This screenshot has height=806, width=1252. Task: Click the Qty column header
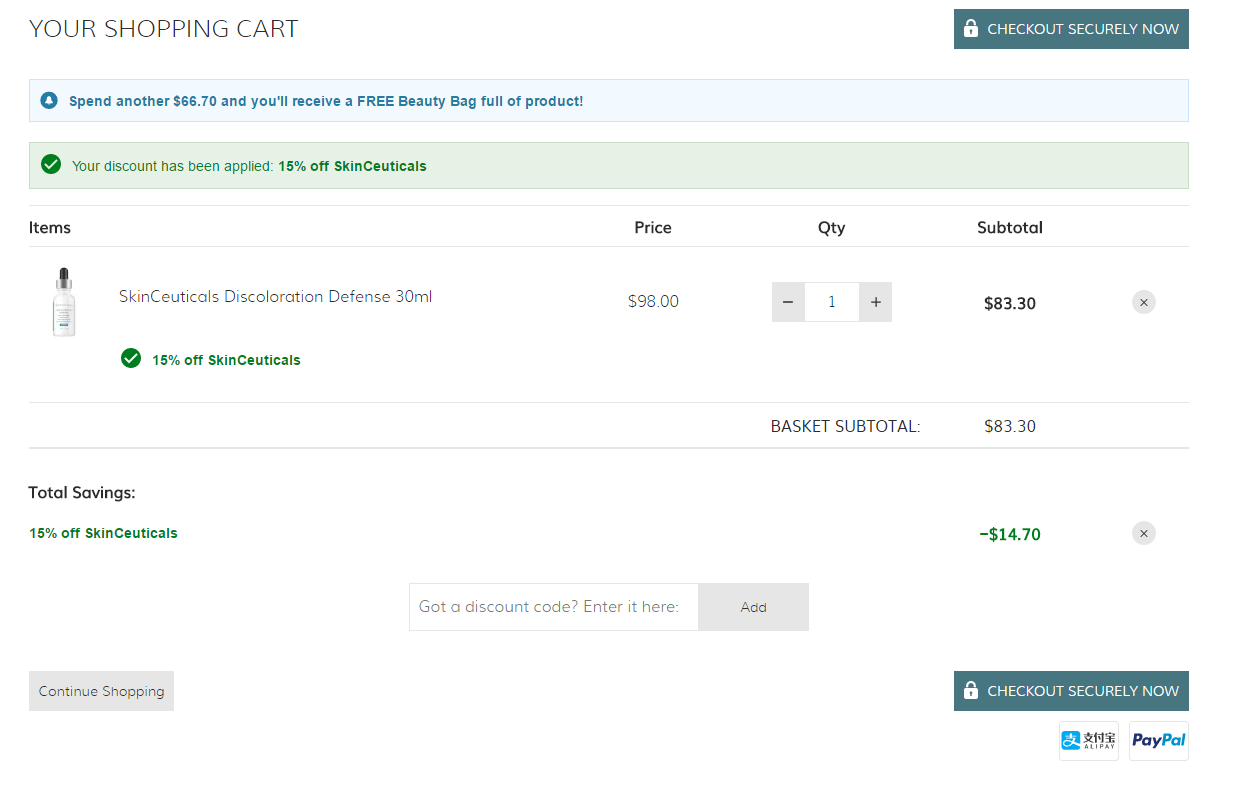832,227
